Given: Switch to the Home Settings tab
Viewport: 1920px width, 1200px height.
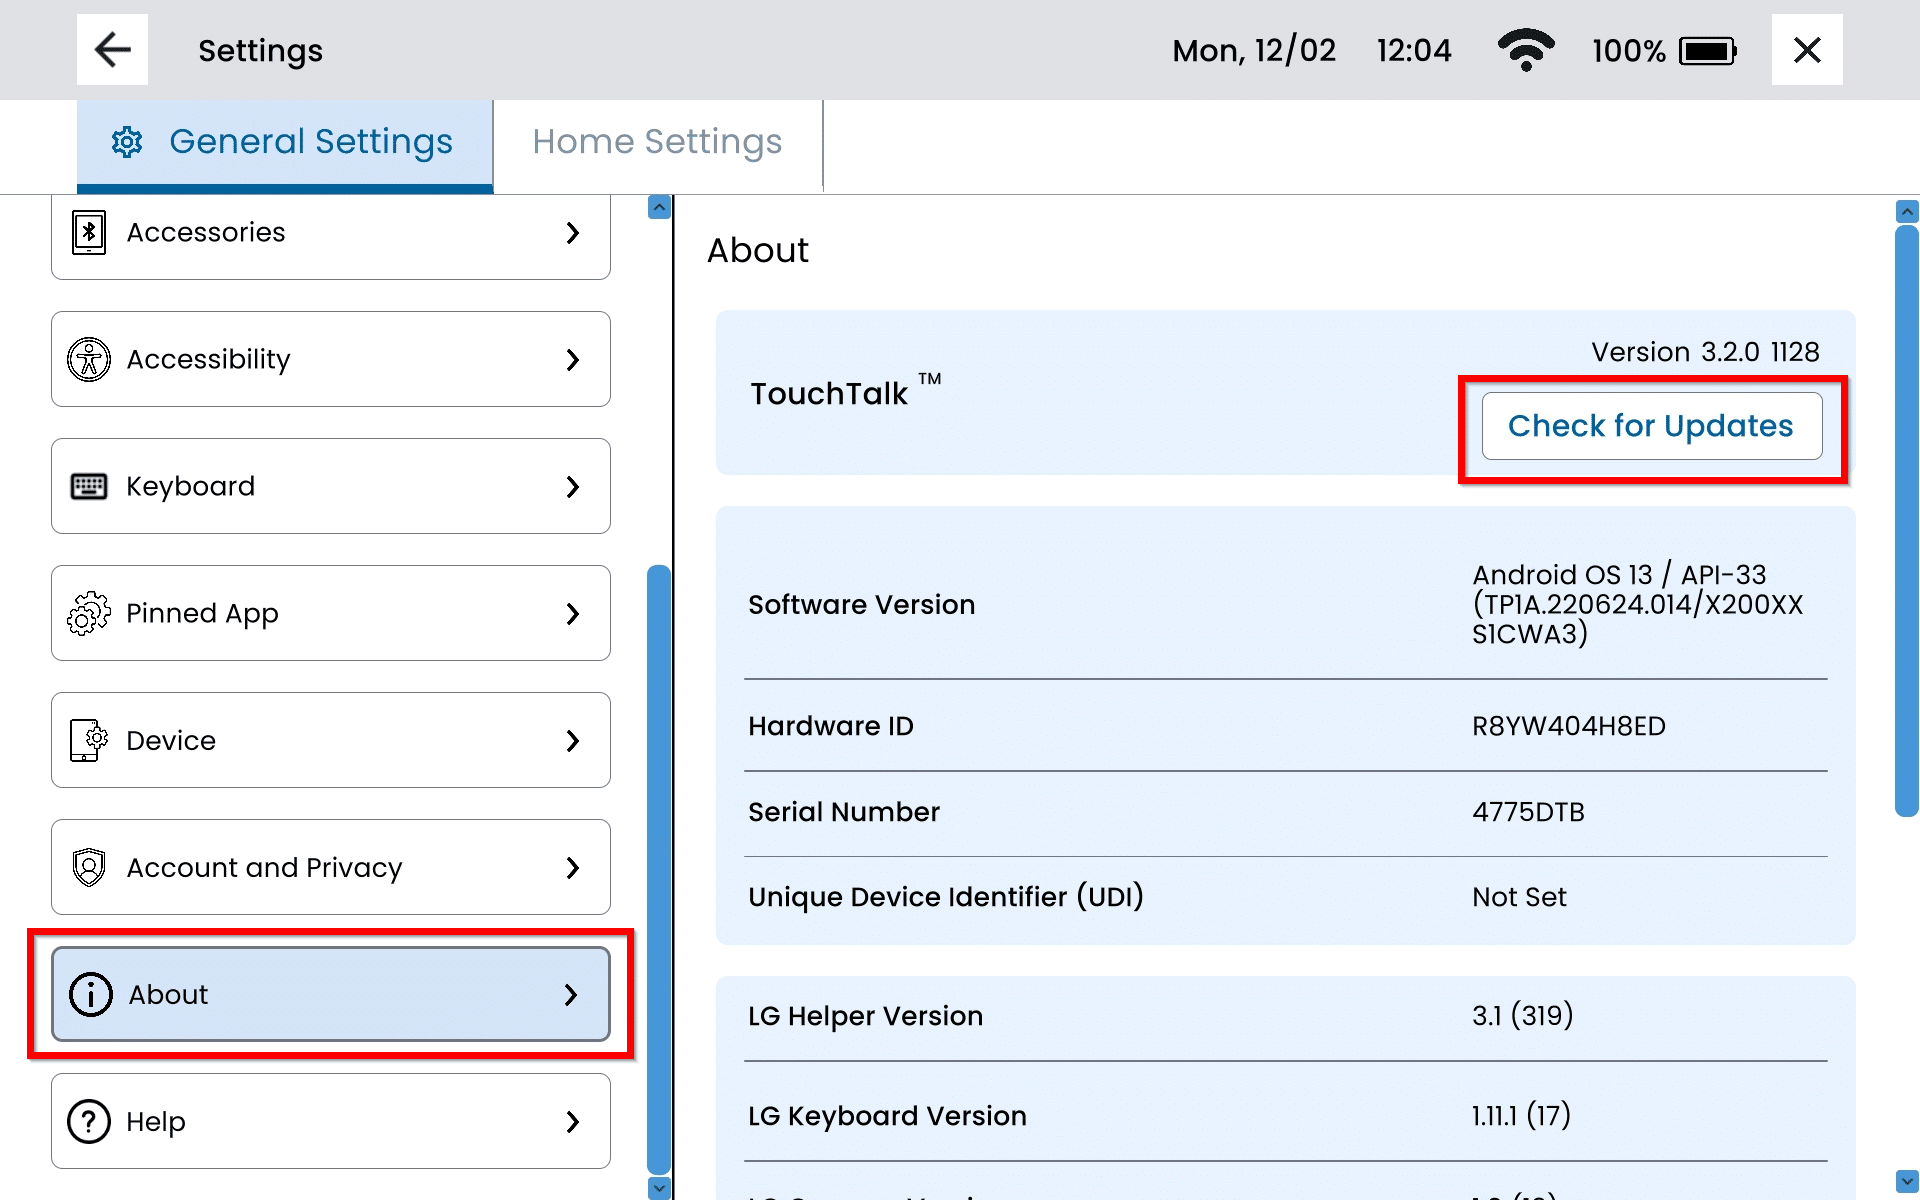Looking at the screenshot, I should [657, 142].
